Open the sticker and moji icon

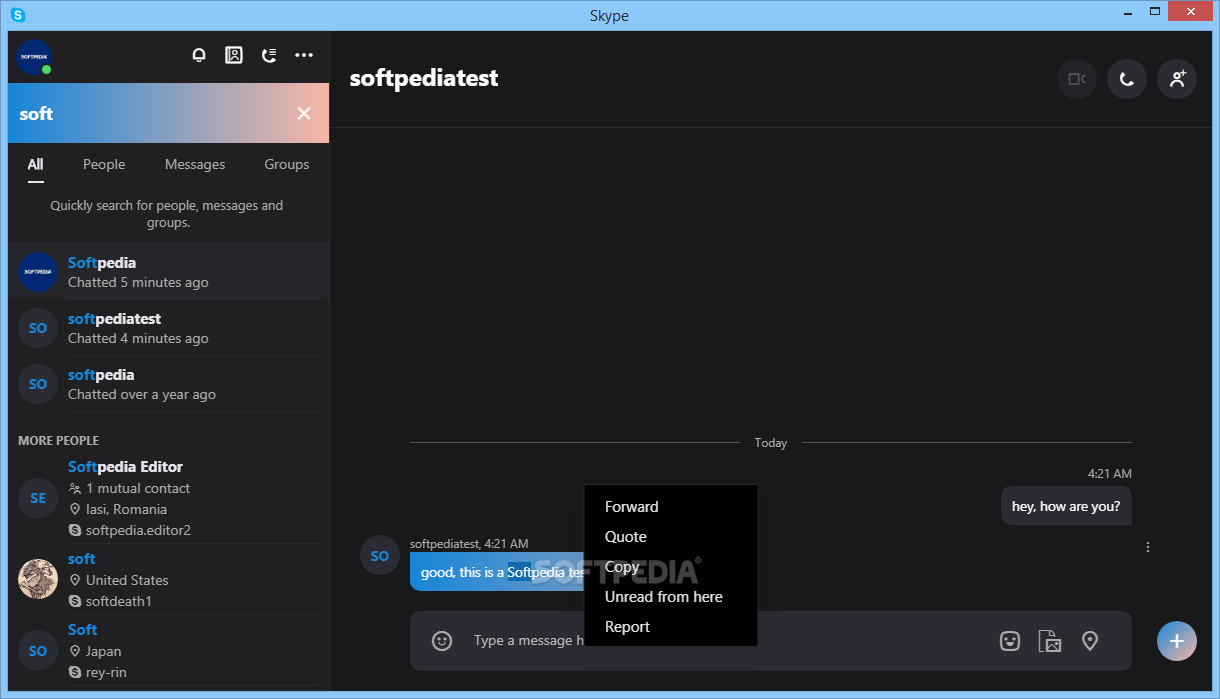tap(1010, 641)
